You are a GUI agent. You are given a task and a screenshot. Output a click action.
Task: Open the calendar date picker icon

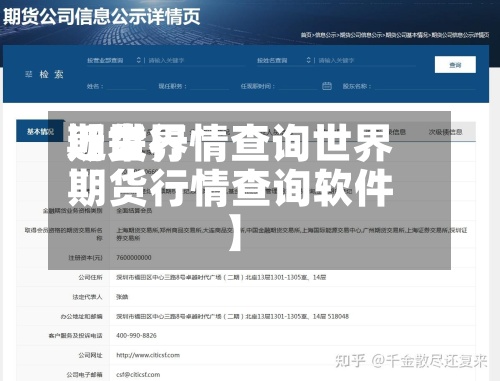point(327,86)
